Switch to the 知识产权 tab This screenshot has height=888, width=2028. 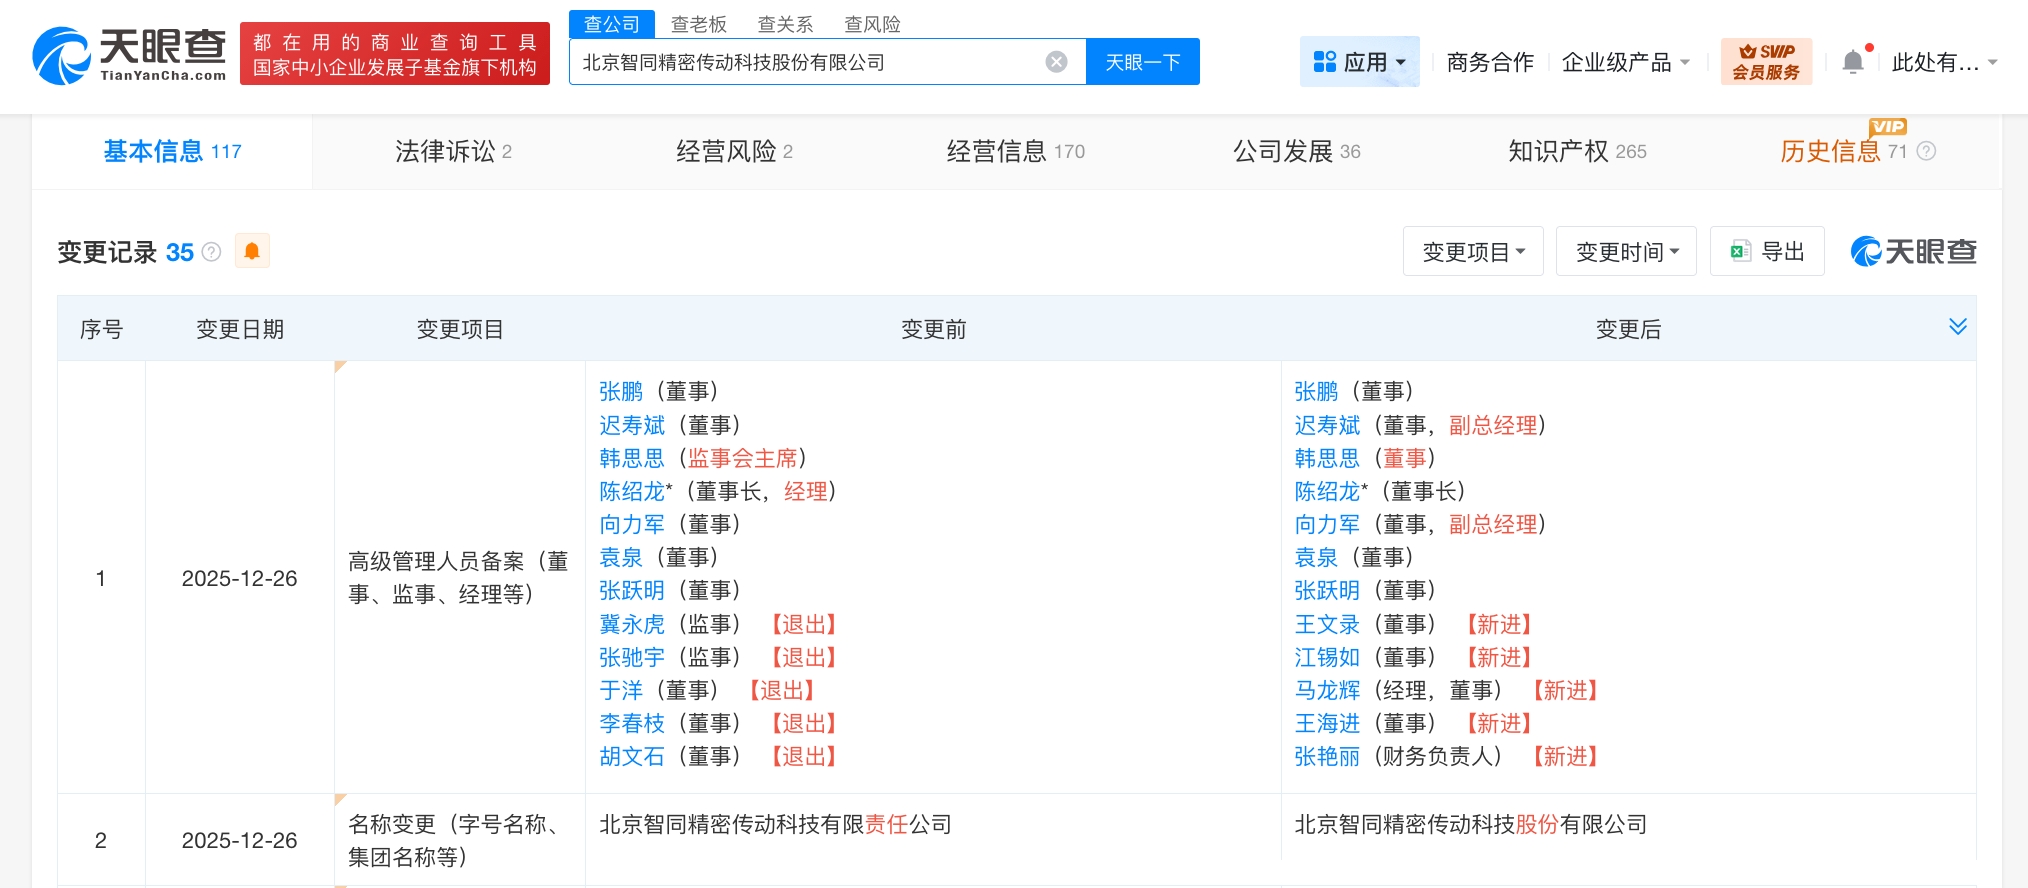click(1576, 151)
